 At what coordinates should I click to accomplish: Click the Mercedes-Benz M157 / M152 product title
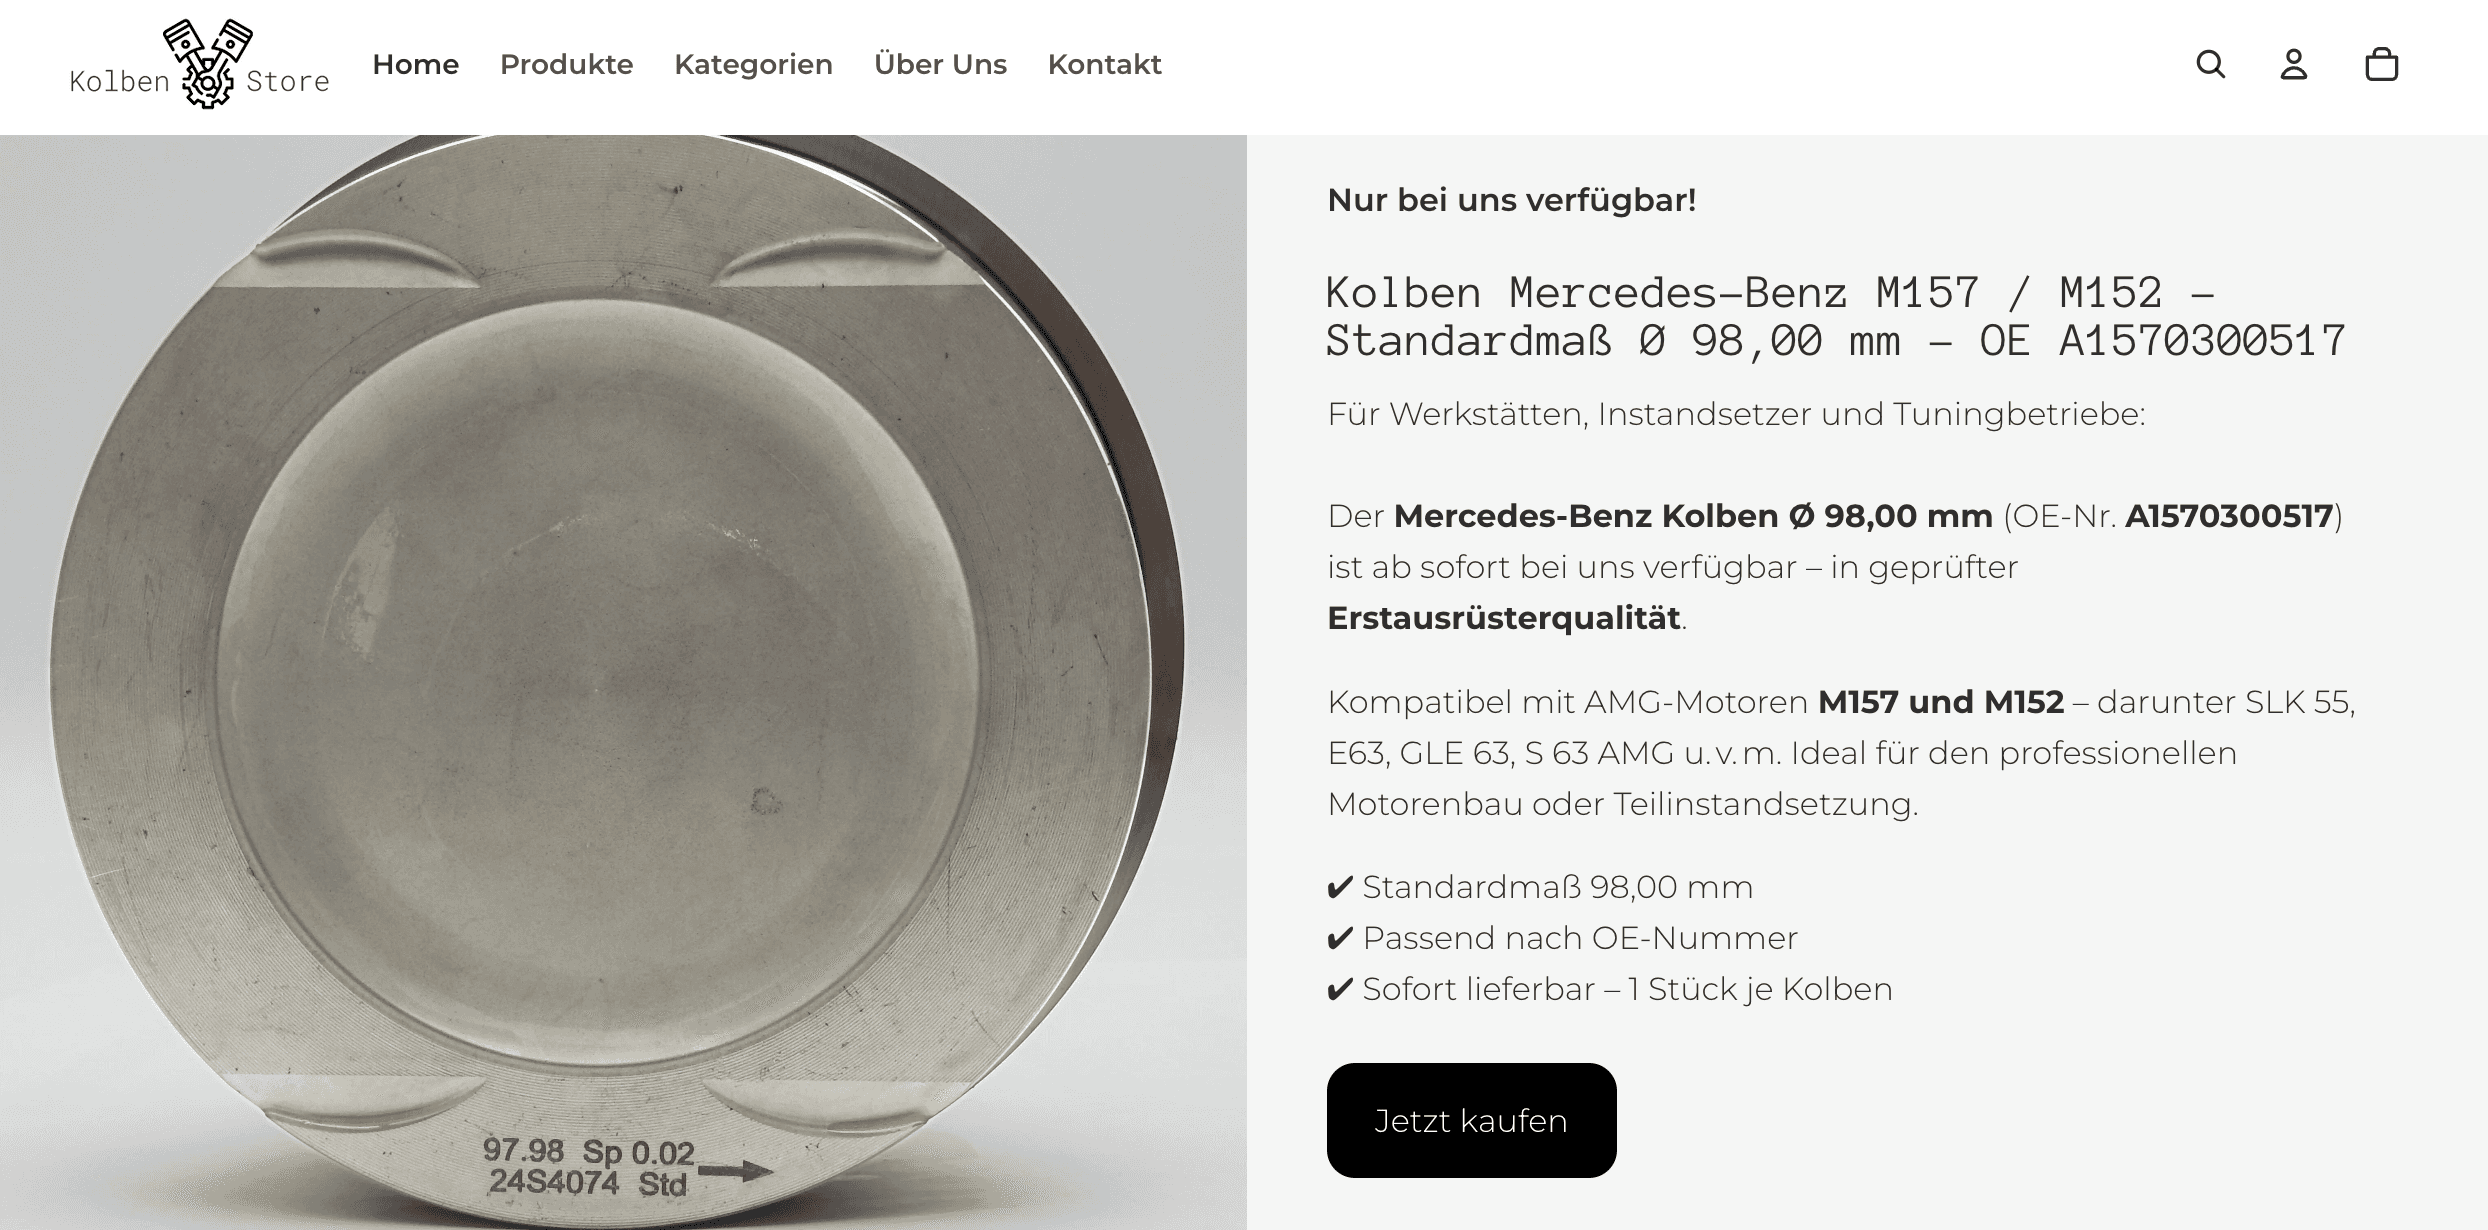[x=1836, y=317]
